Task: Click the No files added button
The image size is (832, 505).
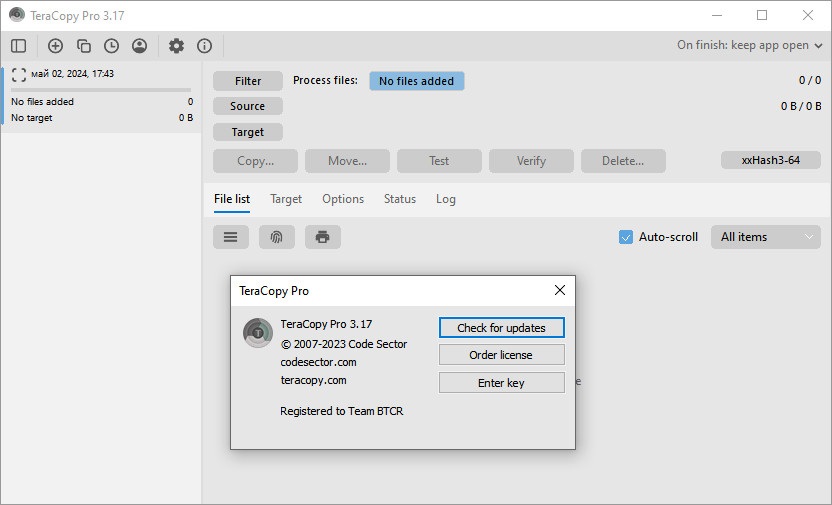Action: tap(417, 81)
